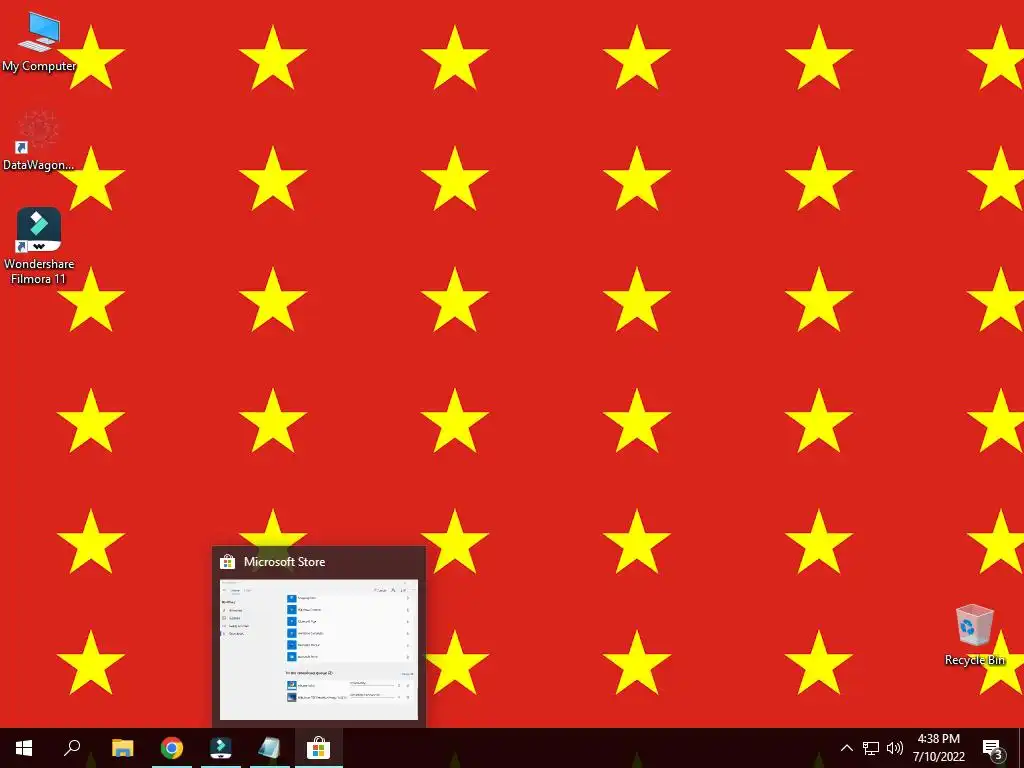Screen dimensions: 1024x768
Task: Select the Wondershare Filmora 11 desktop shortcut
Action: click(39, 246)
